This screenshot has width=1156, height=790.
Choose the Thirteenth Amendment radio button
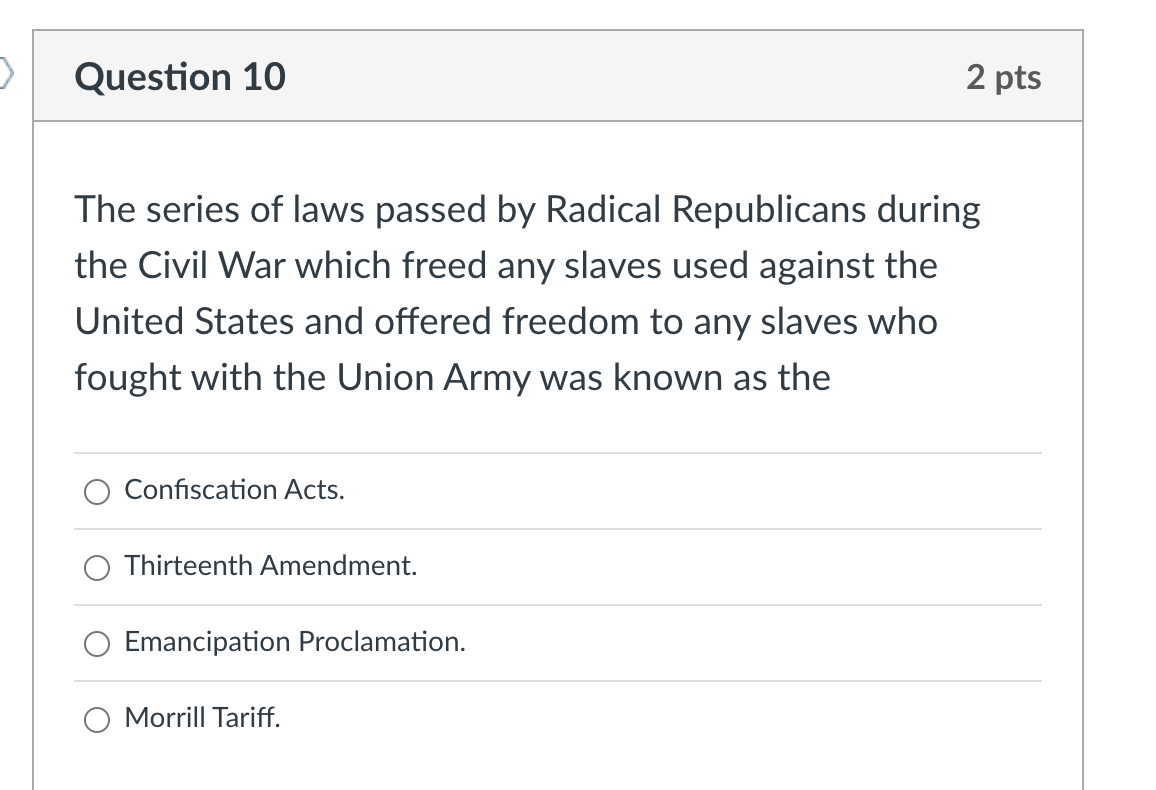97,567
